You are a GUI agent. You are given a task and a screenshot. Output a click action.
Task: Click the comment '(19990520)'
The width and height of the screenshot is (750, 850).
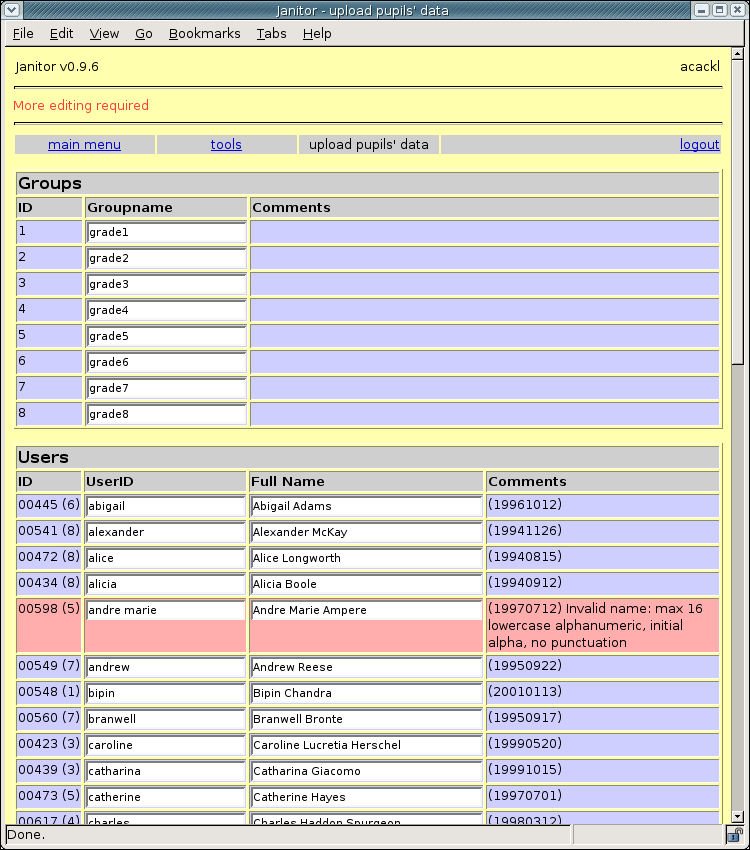coord(525,744)
